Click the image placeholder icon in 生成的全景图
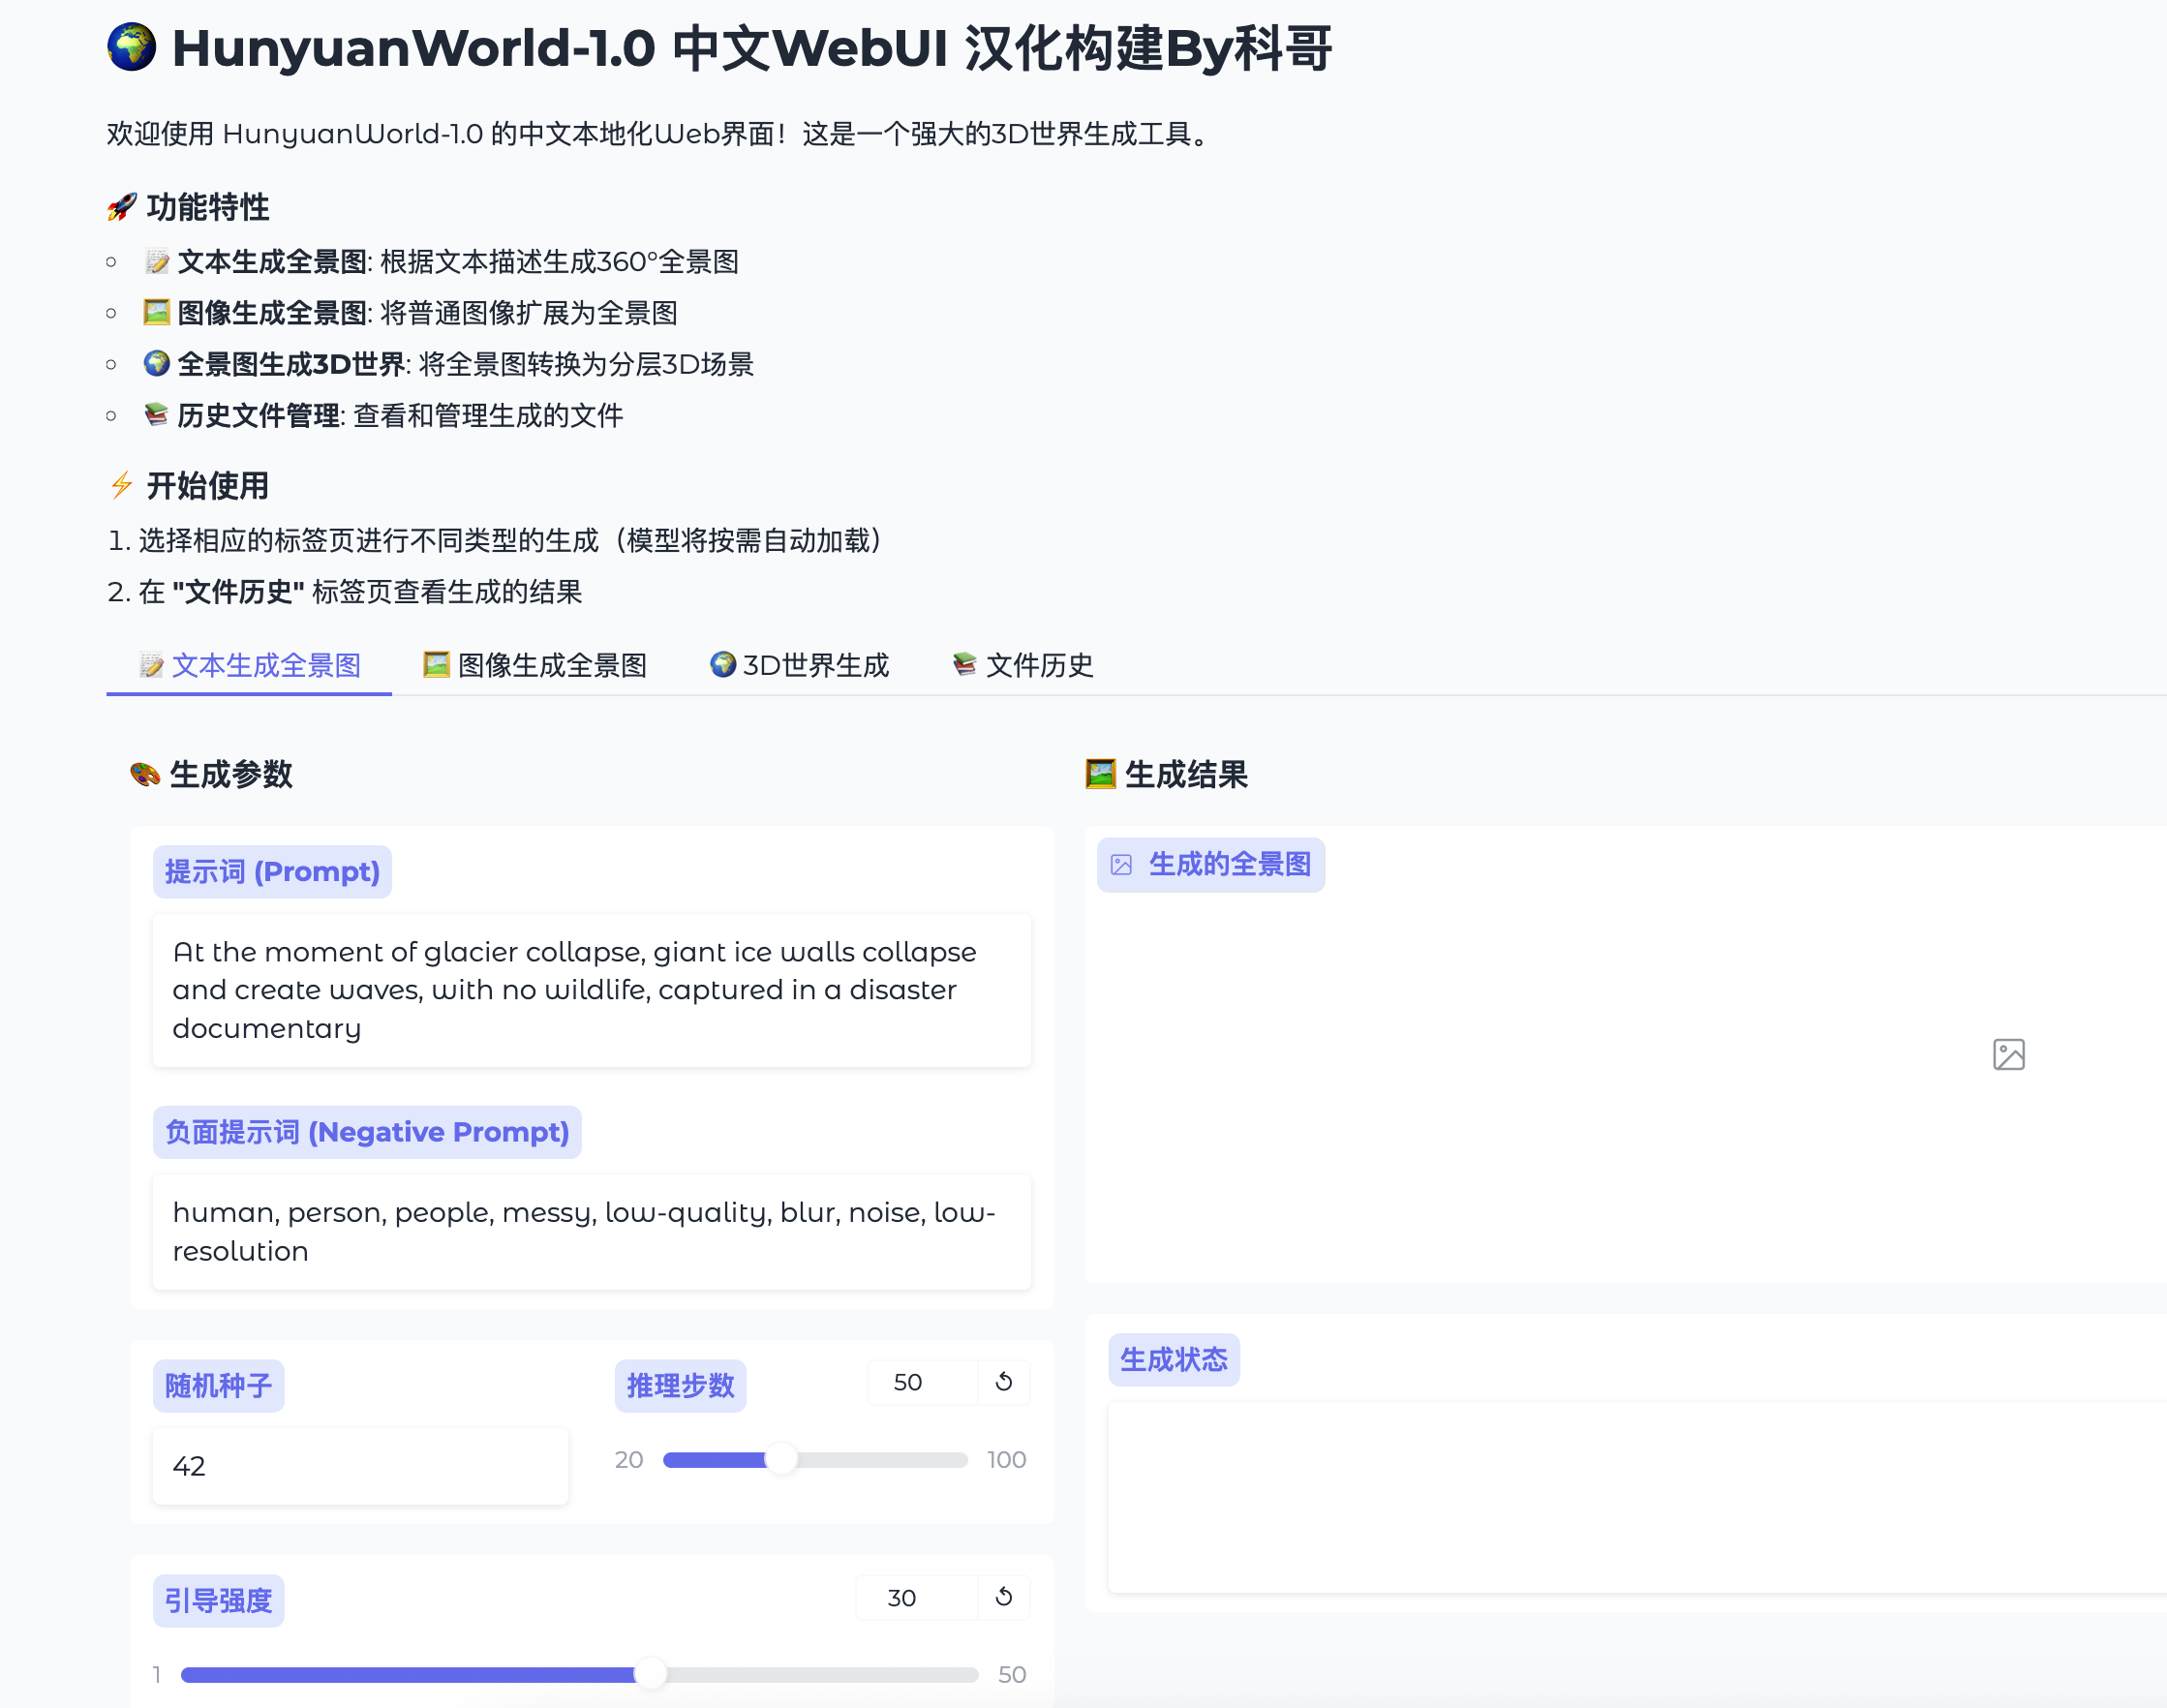Viewport: 2167px width, 1708px height. point(2008,1054)
